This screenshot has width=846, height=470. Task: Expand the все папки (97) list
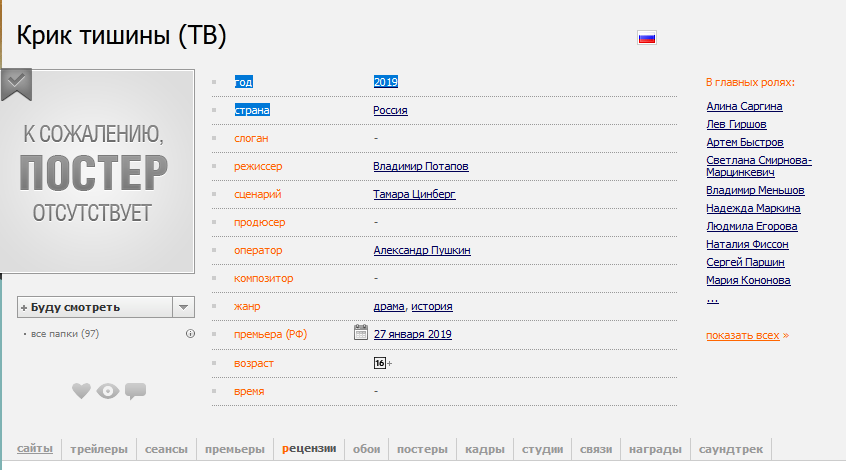[65, 334]
